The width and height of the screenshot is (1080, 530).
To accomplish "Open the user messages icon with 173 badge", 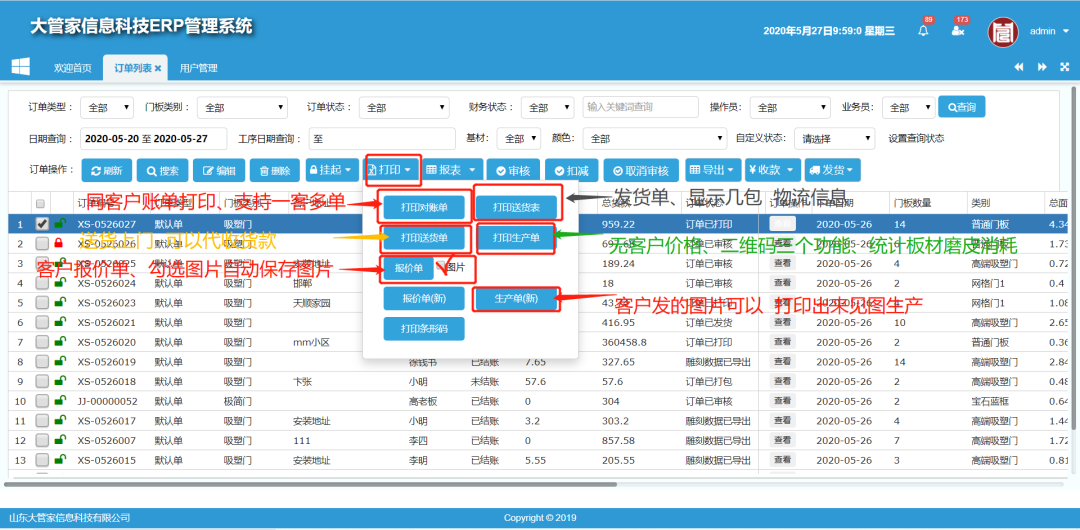I will tap(957, 31).
